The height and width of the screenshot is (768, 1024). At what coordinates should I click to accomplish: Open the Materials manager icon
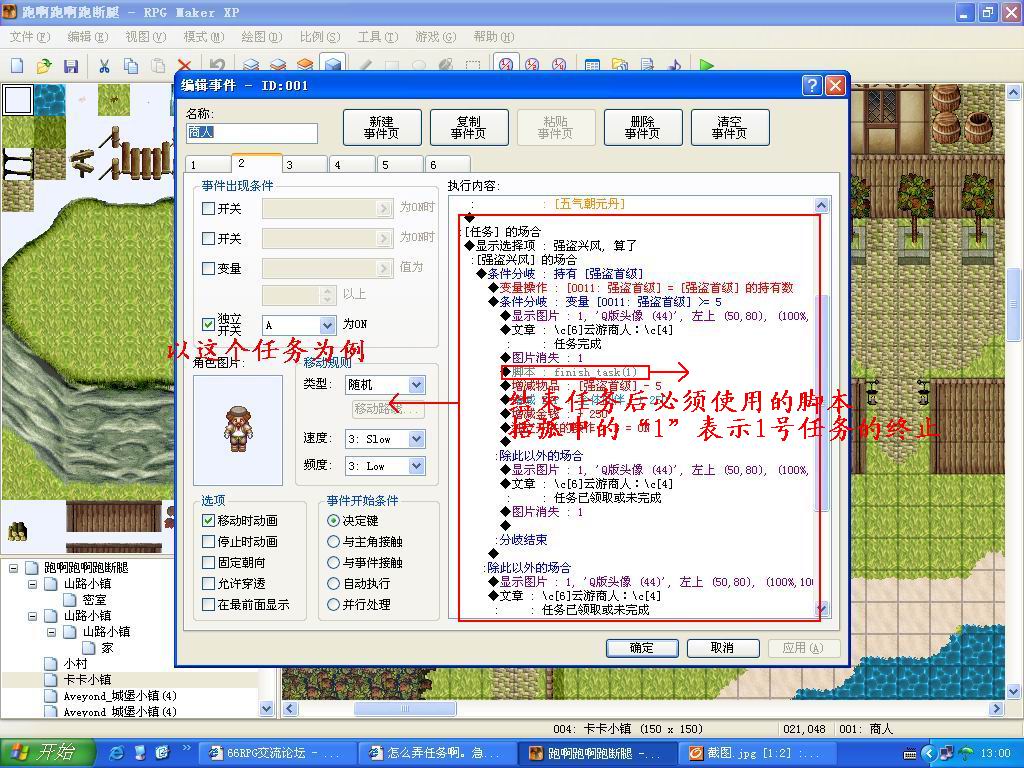(x=619, y=65)
